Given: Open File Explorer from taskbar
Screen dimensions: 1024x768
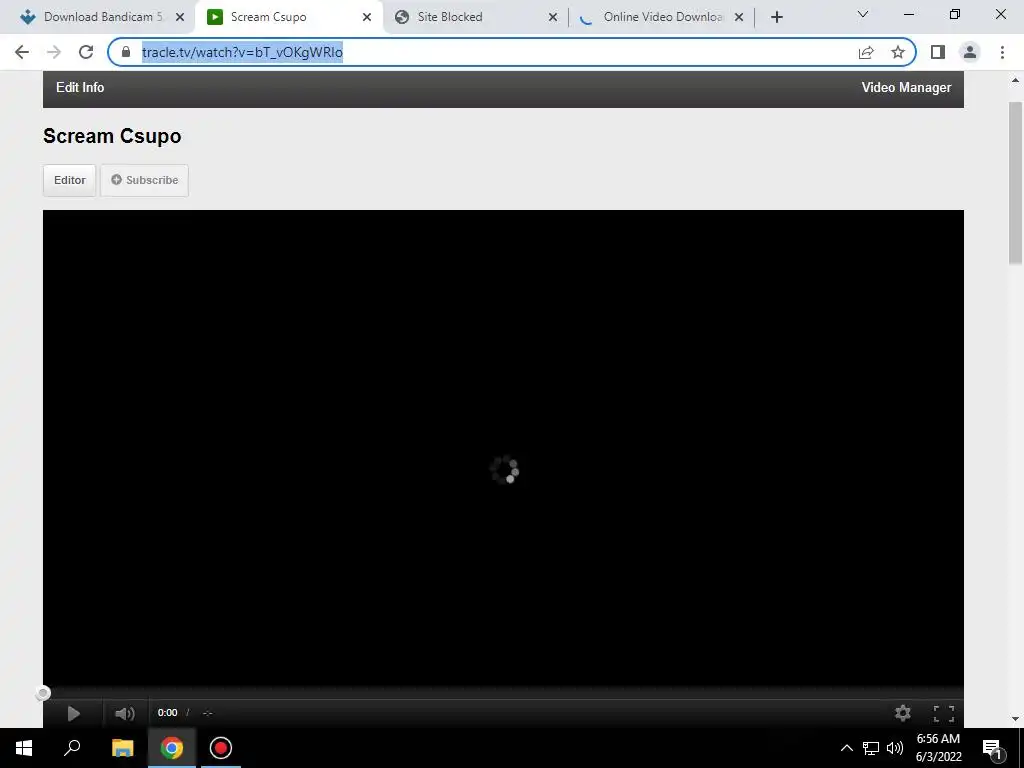Looking at the screenshot, I should point(122,748).
